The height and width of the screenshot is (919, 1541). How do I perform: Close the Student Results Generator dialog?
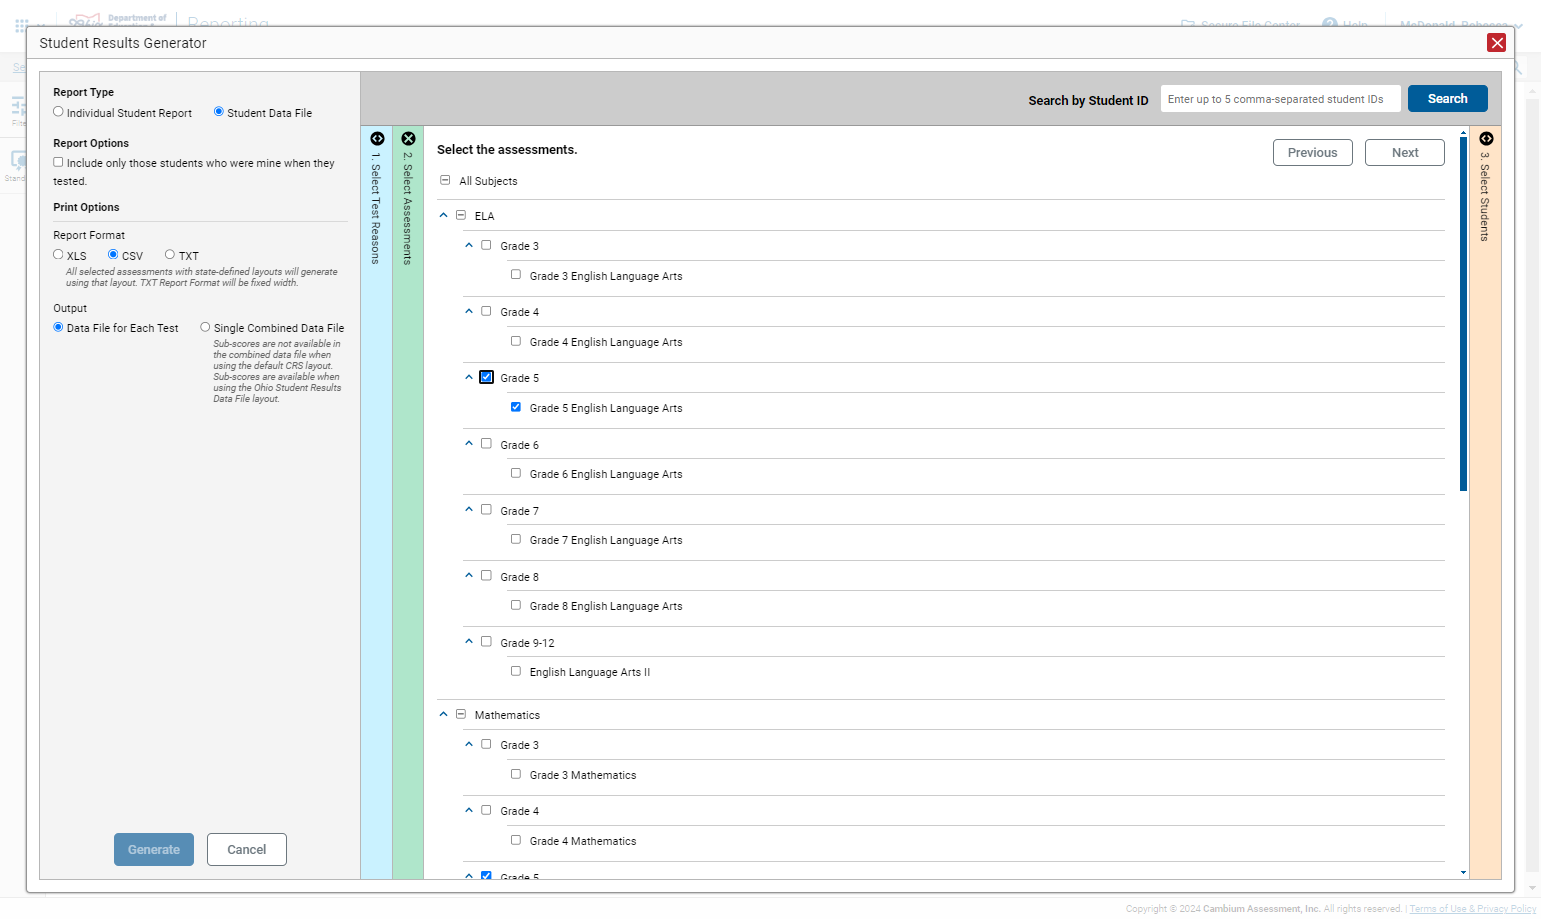[1496, 42]
